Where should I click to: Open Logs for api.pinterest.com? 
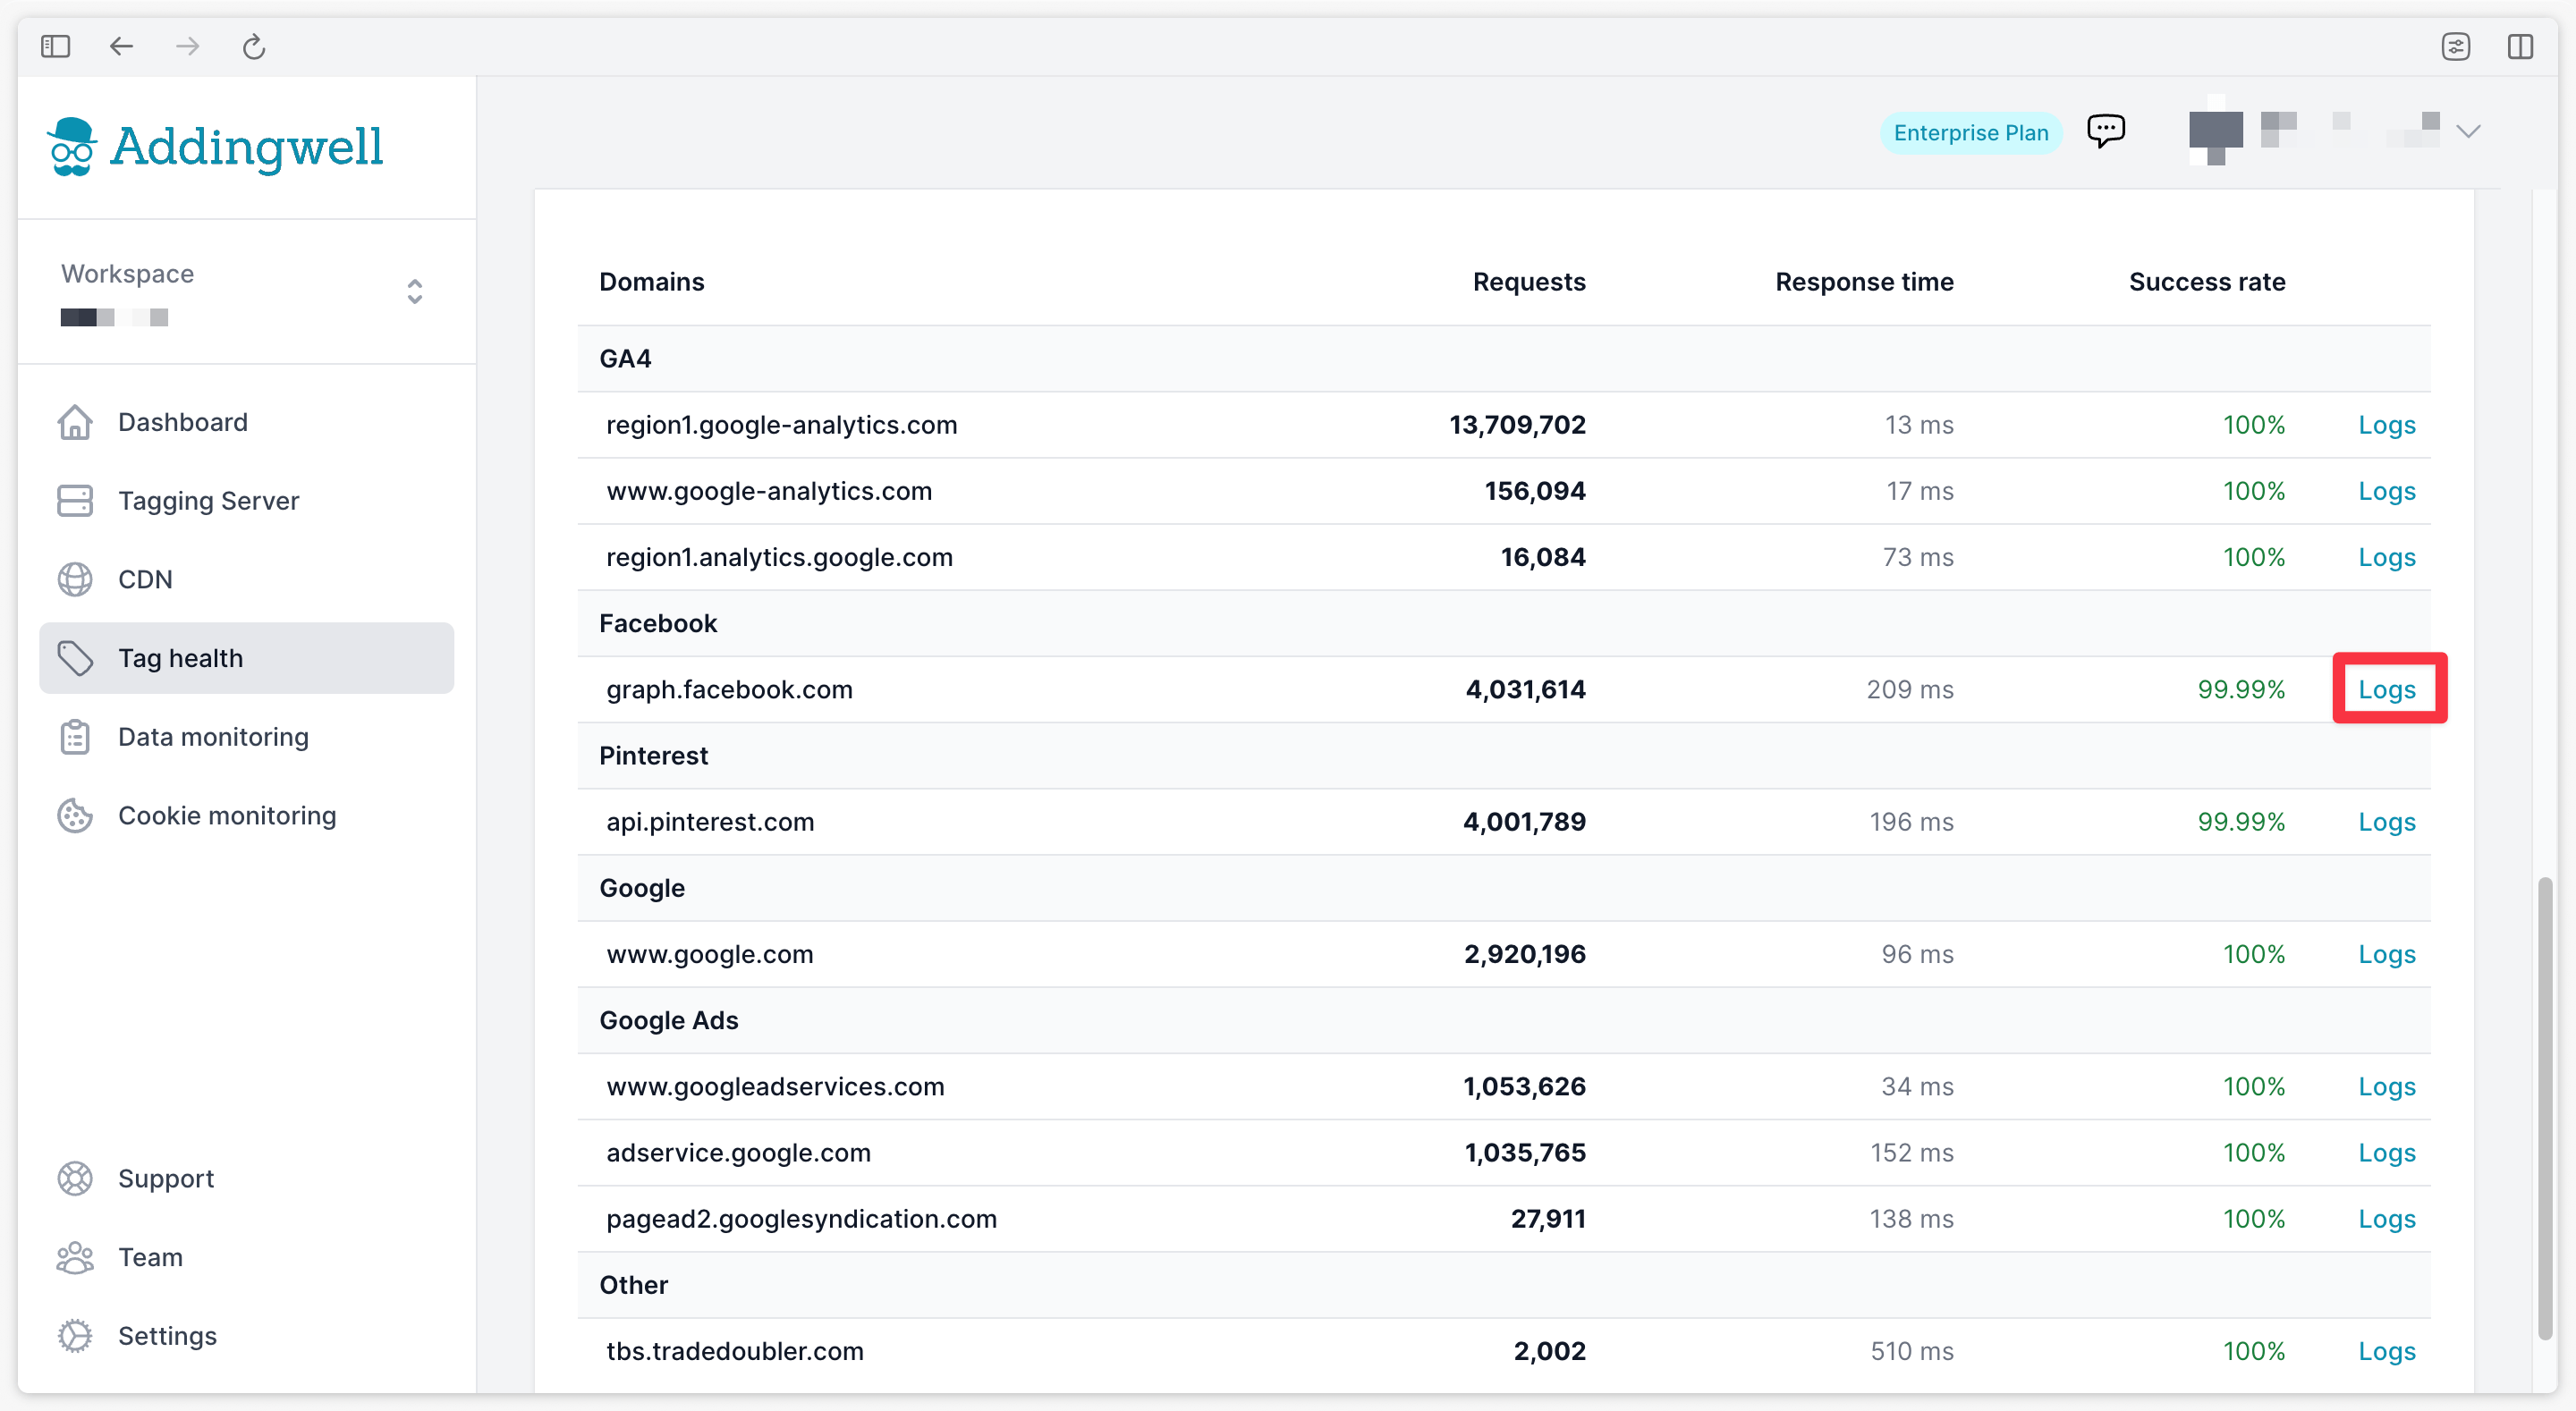(2386, 822)
